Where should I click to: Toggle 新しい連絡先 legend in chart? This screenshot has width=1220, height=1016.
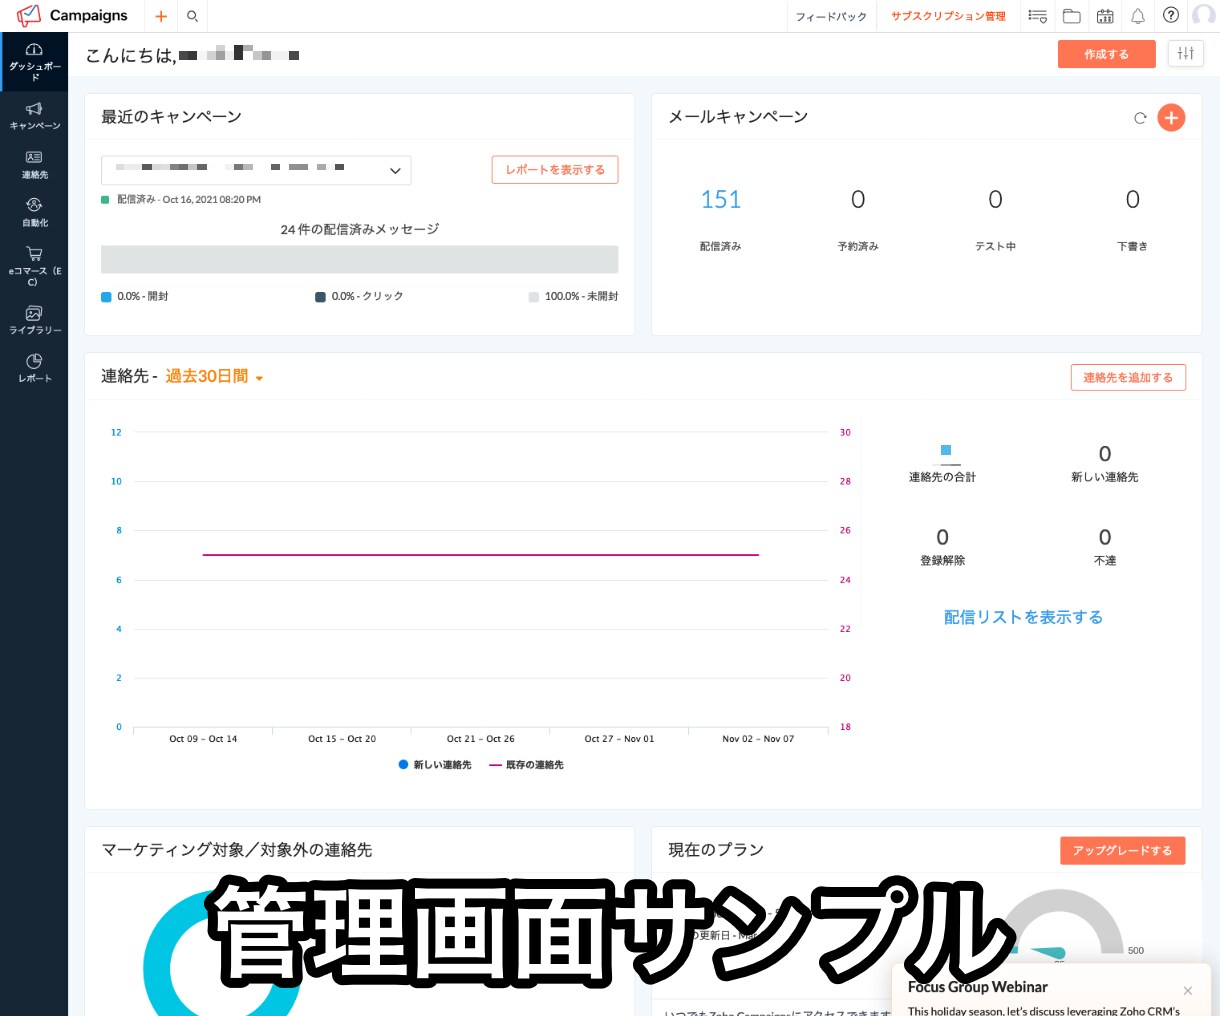[x=435, y=765]
